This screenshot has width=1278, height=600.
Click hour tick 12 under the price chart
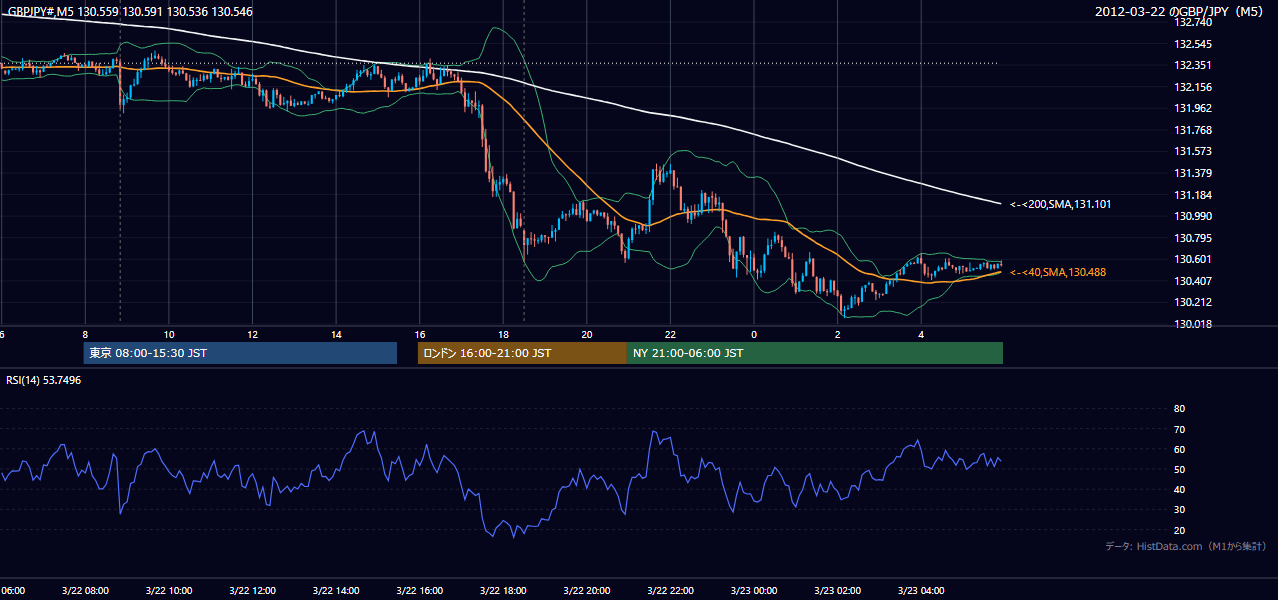(252, 334)
